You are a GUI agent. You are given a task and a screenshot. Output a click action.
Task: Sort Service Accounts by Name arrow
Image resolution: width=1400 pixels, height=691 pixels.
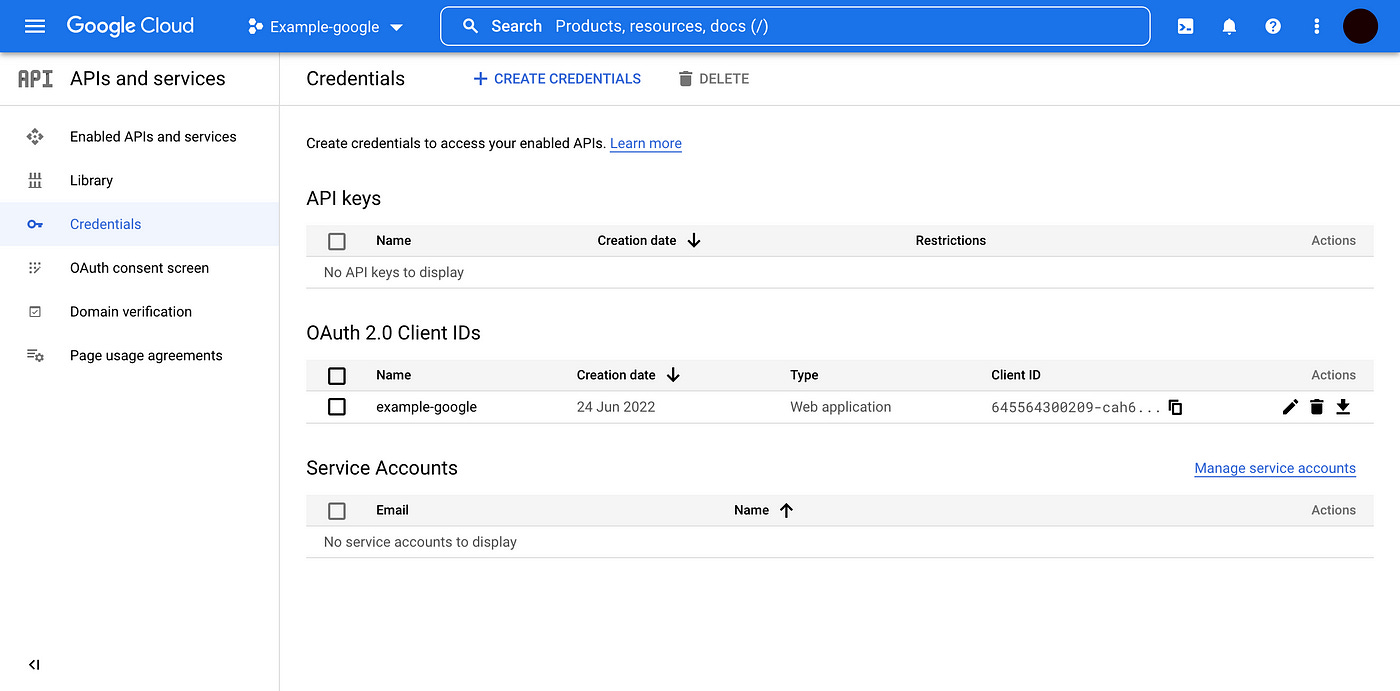tap(786, 510)
